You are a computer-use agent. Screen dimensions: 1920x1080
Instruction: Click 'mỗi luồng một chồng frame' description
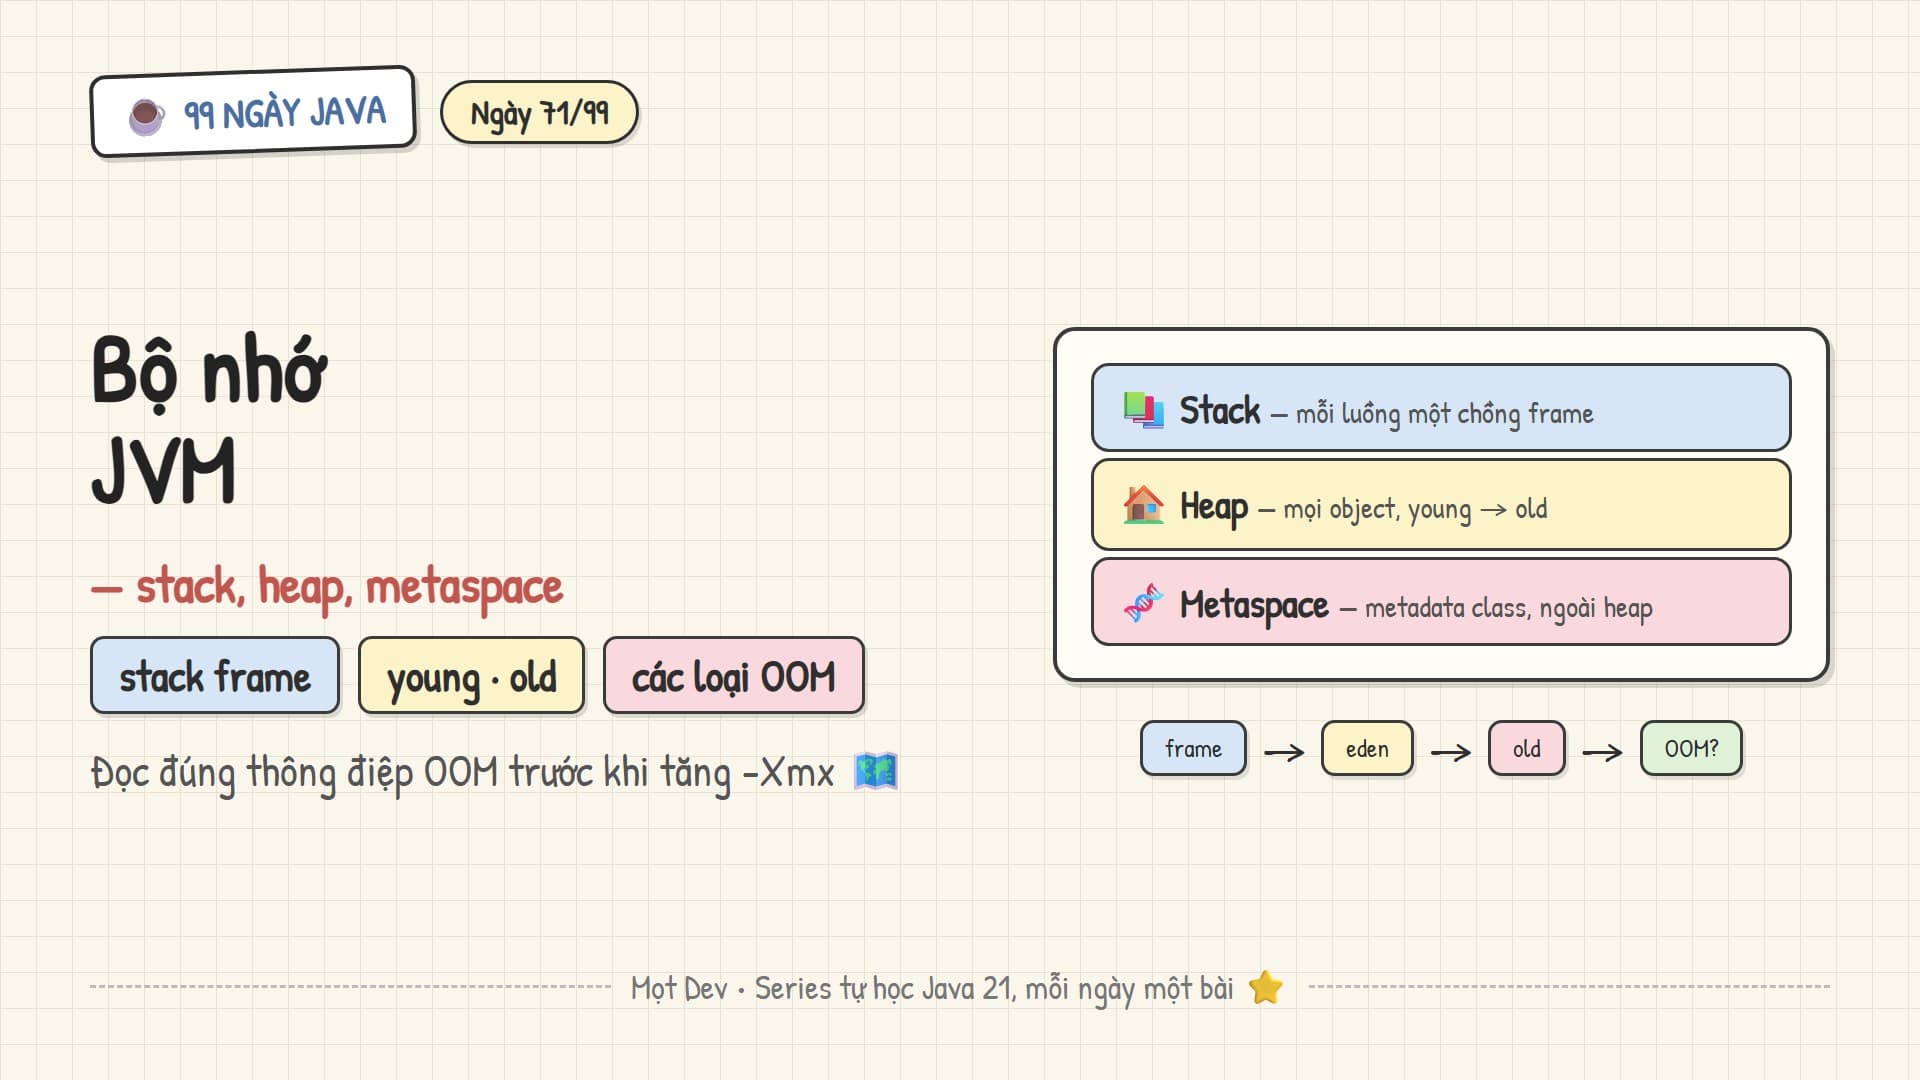pos(1444,413)
